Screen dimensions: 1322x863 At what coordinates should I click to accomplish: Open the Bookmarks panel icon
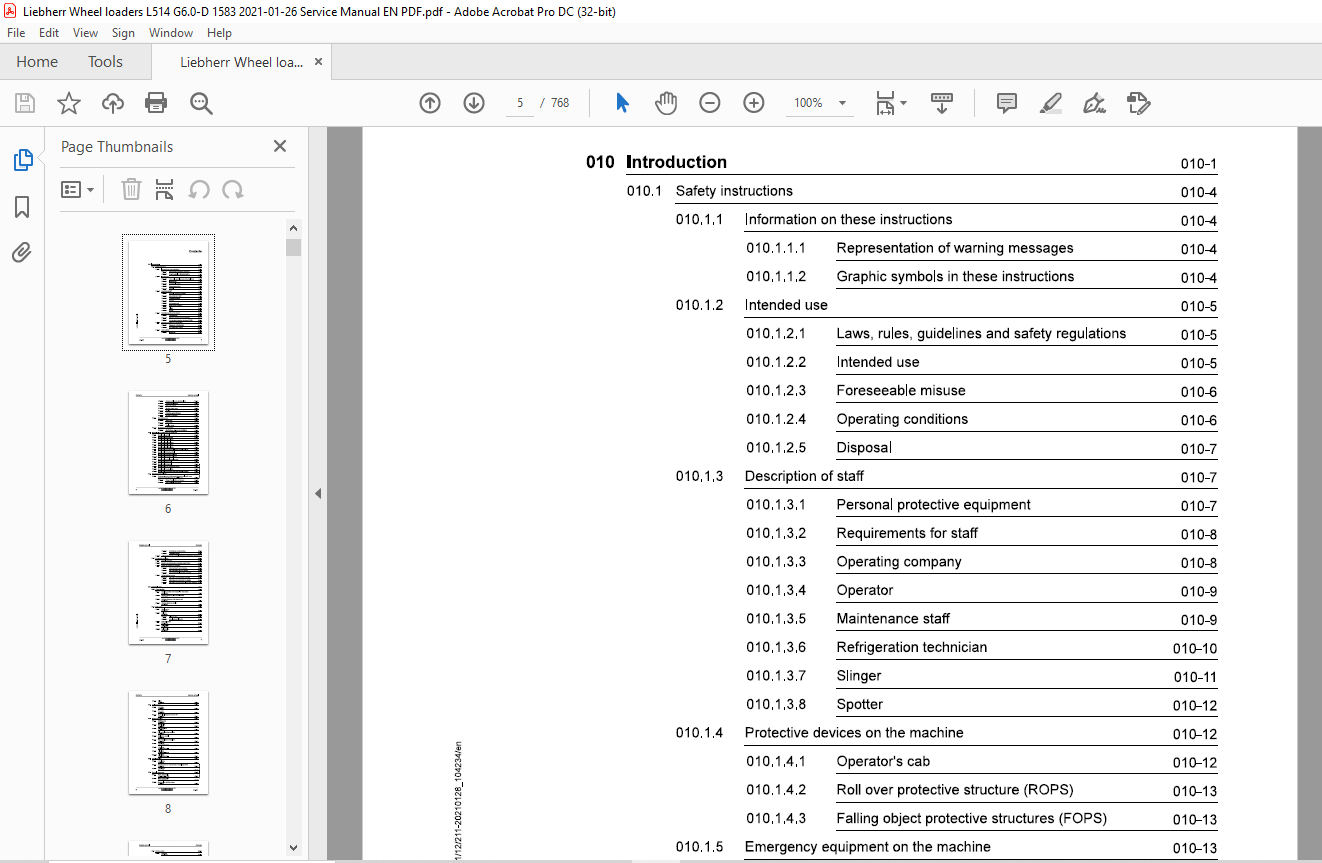22,207
